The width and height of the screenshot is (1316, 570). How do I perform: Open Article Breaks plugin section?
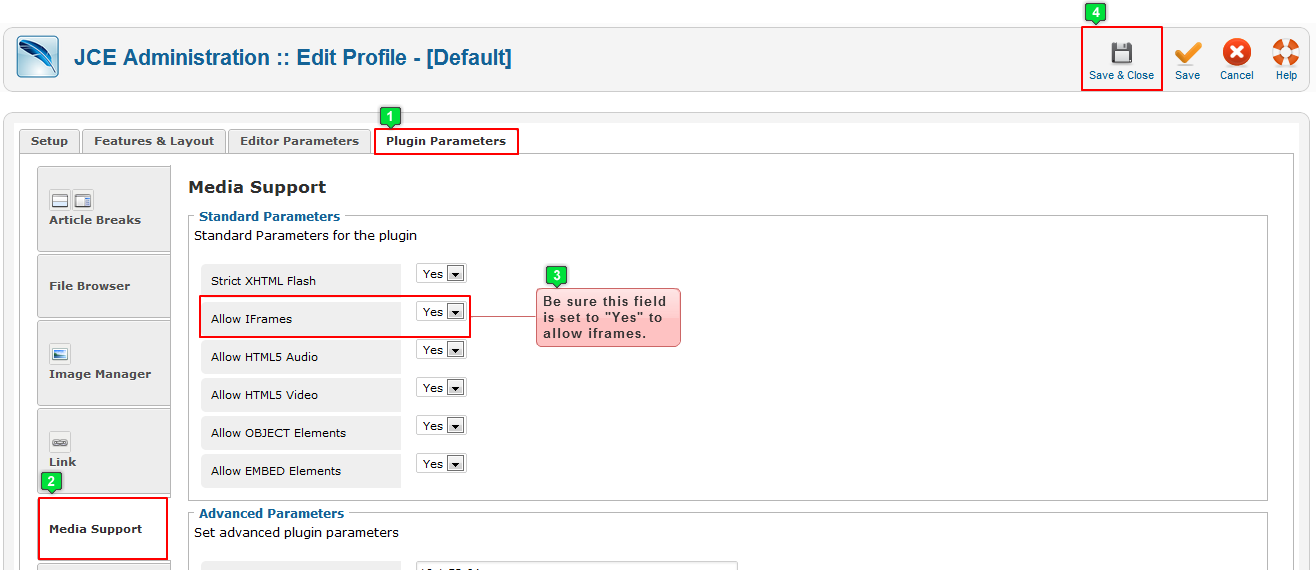click(104, 209)
